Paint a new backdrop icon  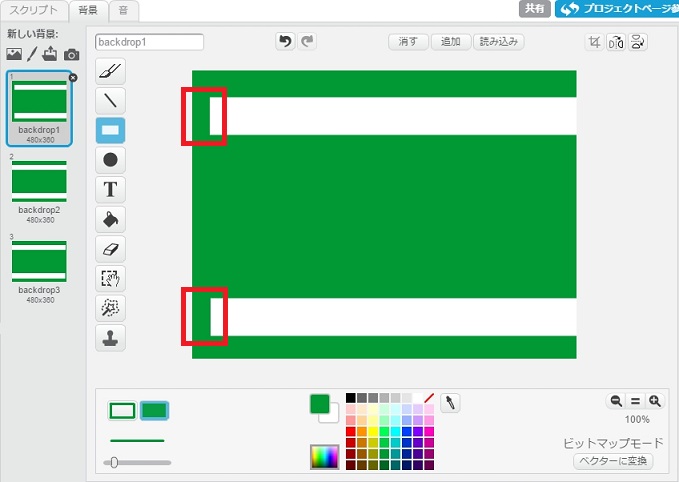pos(32,54)
